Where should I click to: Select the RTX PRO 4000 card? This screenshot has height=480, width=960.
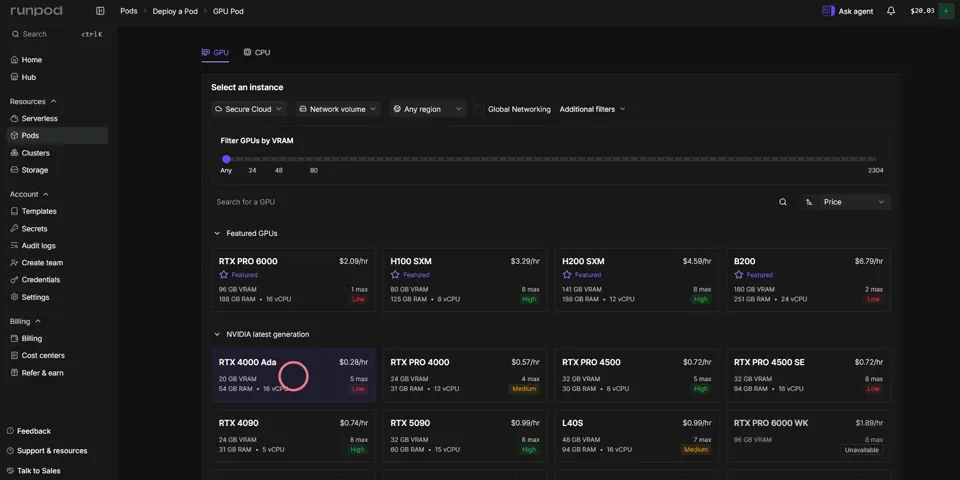click(465, 375)
